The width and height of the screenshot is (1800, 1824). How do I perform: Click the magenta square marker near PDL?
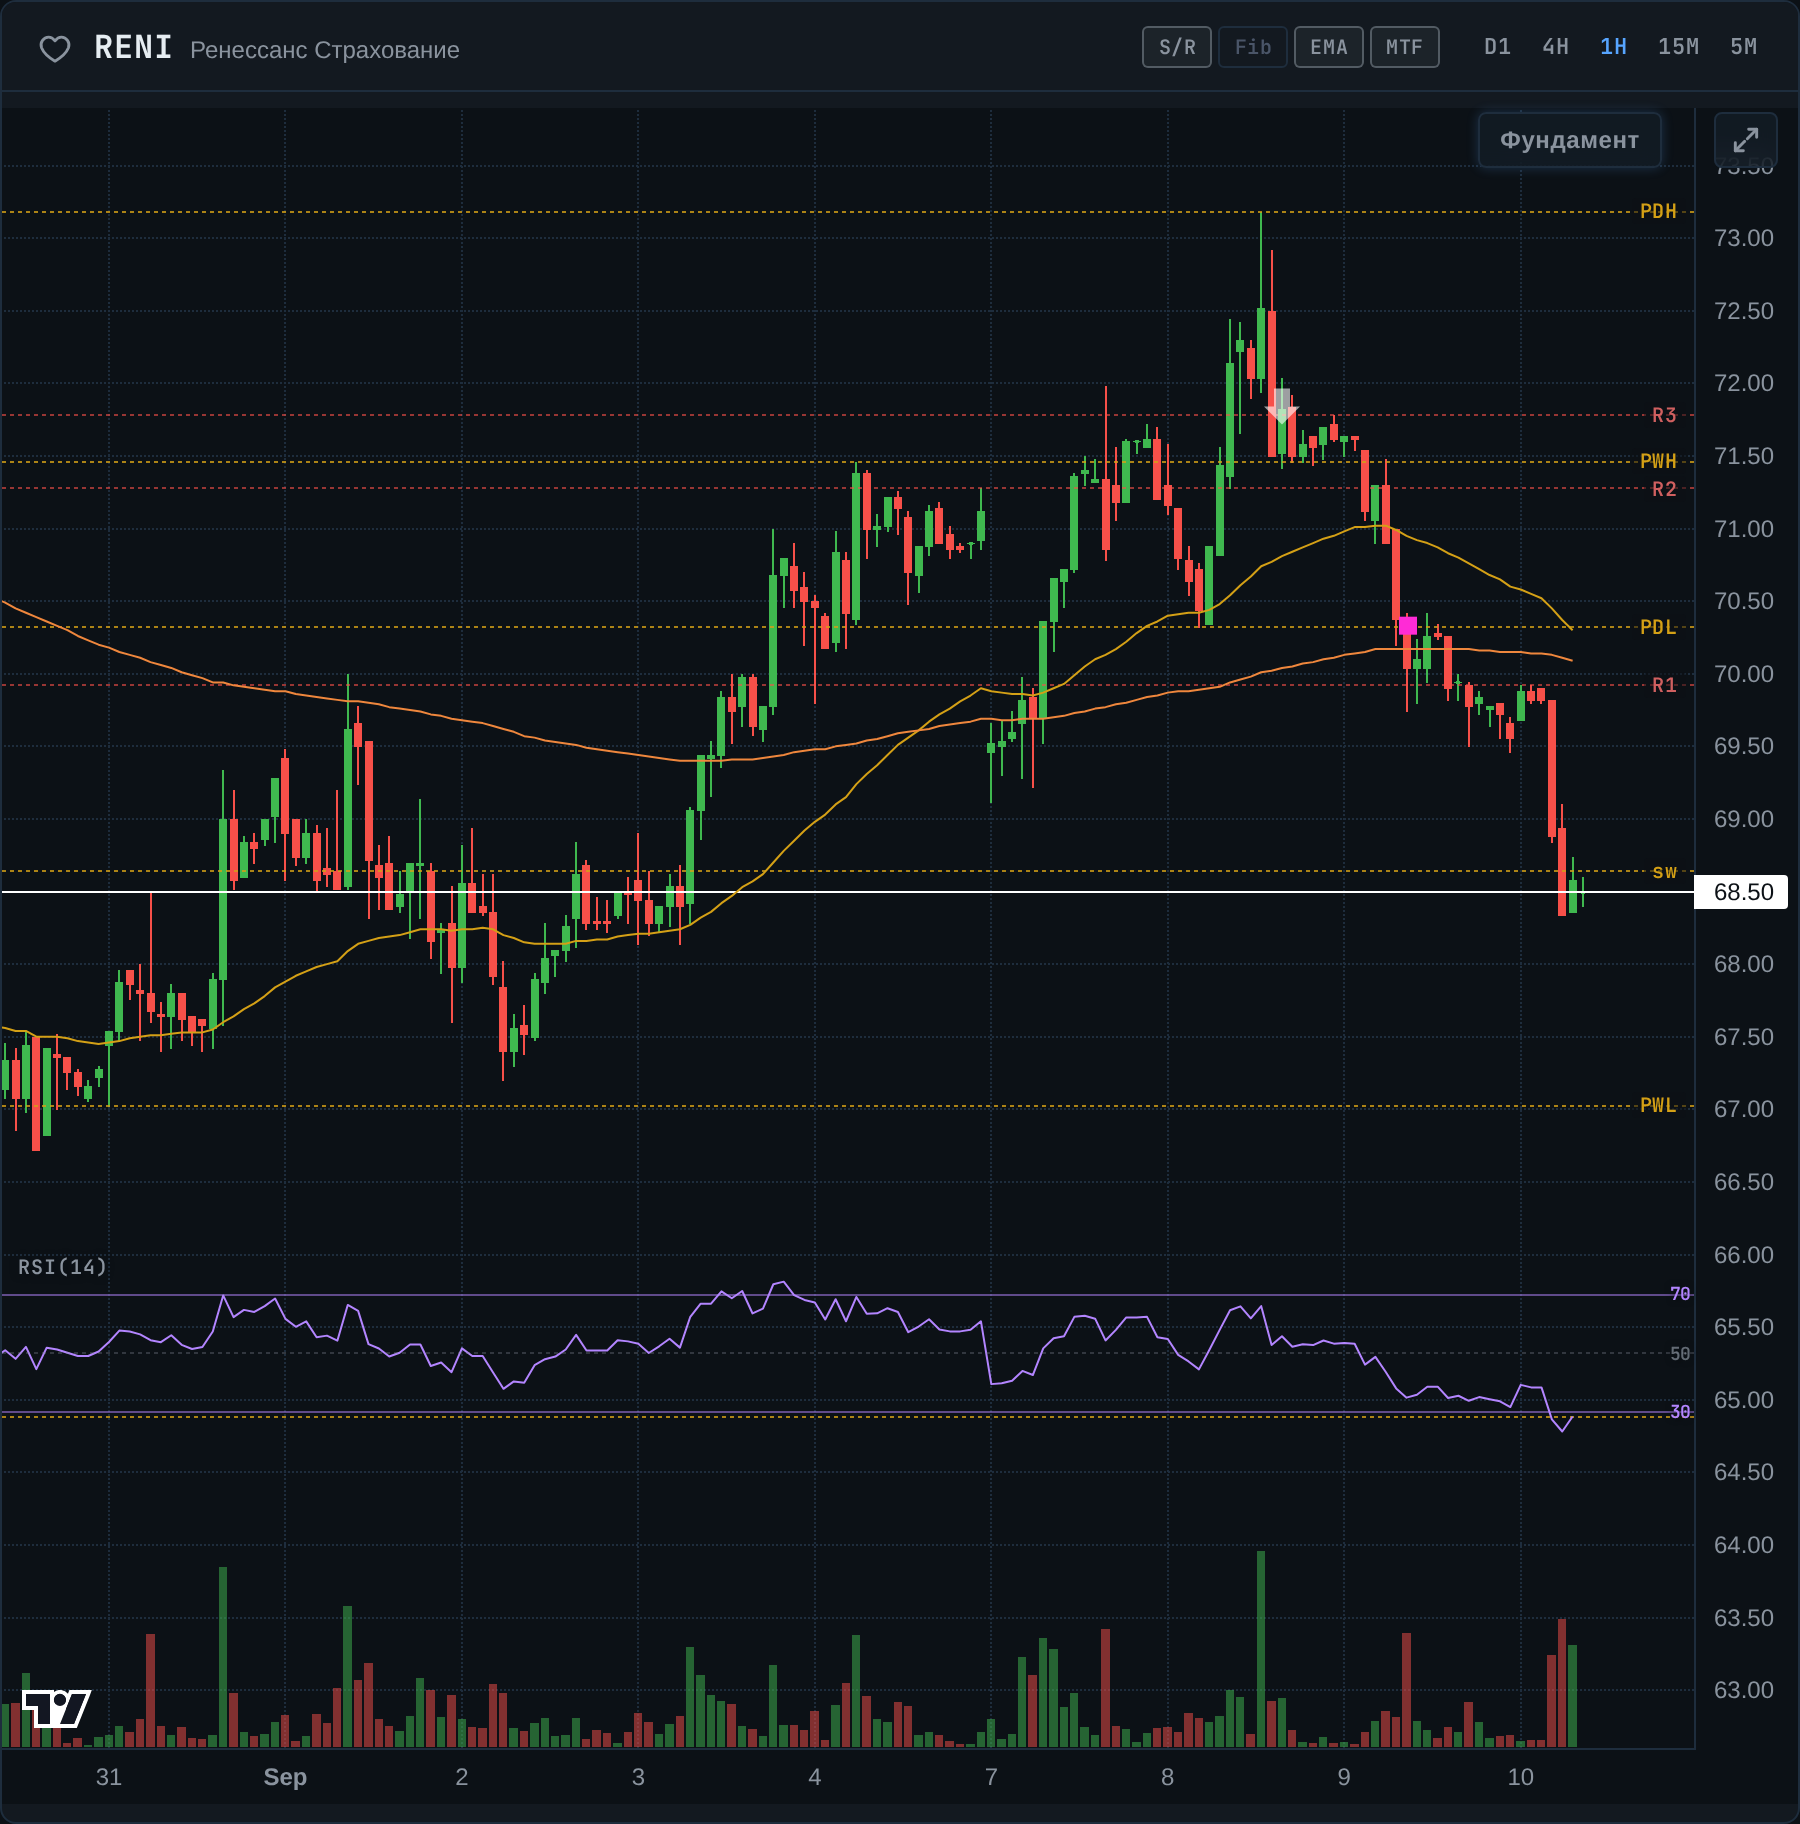coord(1408,626)
